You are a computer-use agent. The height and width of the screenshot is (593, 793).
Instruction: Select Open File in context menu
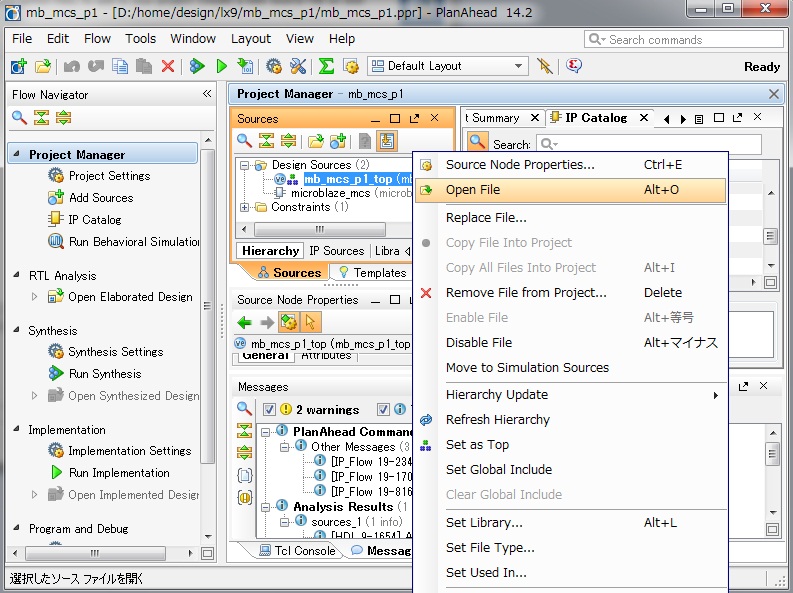(570, 190)
